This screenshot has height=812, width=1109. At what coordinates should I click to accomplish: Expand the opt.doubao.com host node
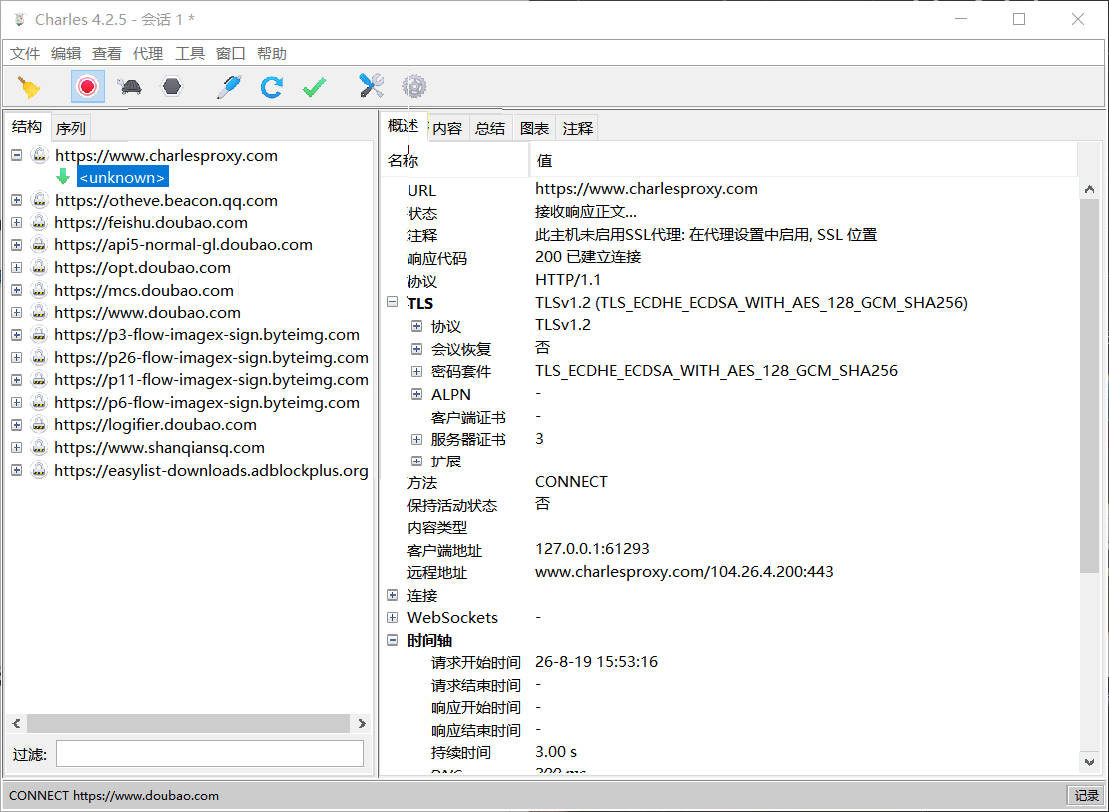point(16,267)
